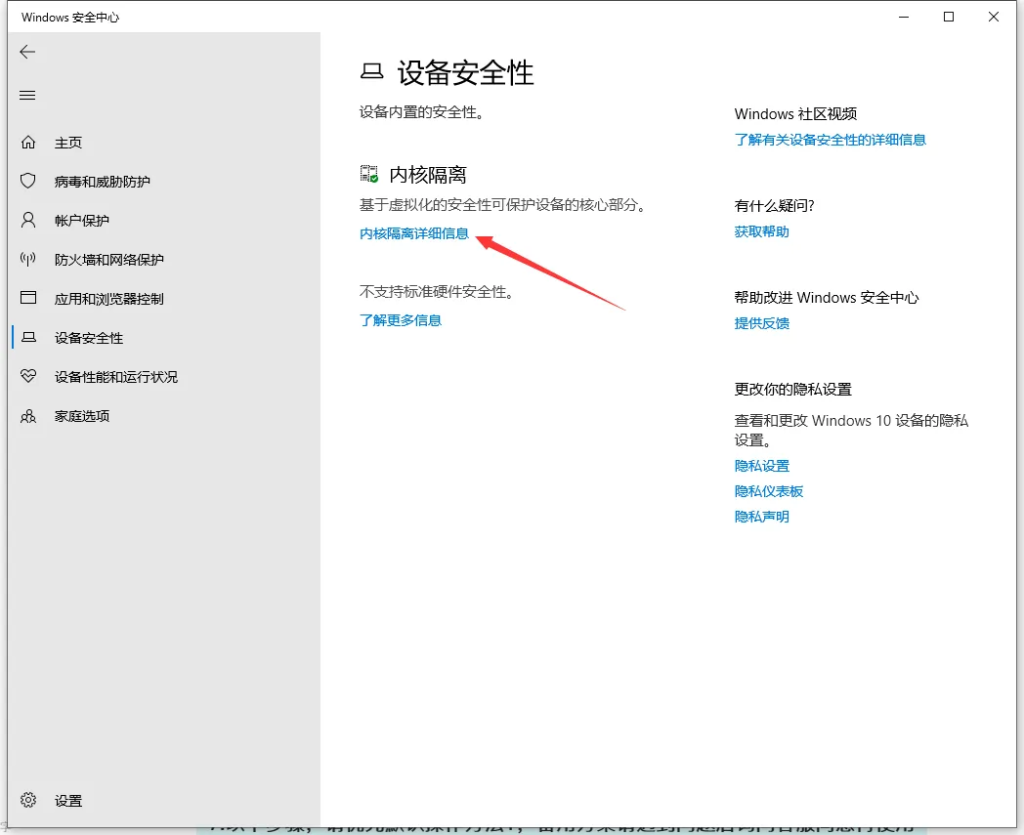Click the family icon for 家庭选项
This screenshot has height=835, width=1024.
click(x=28, y=416)
